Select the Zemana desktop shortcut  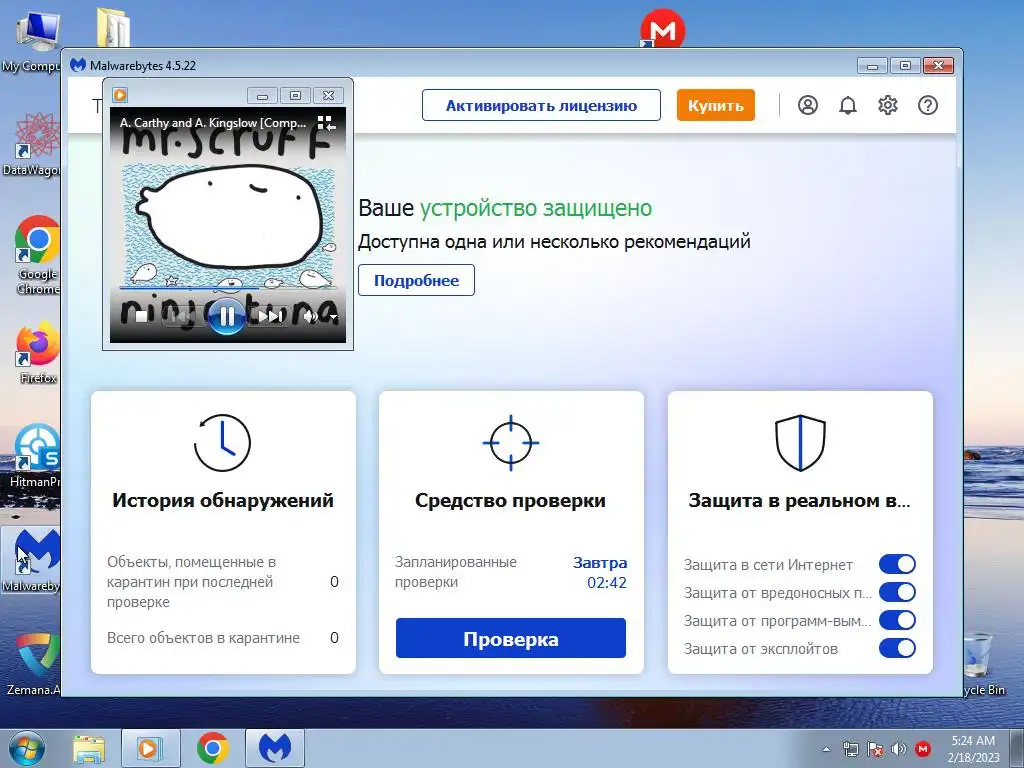tap(33, 663)
